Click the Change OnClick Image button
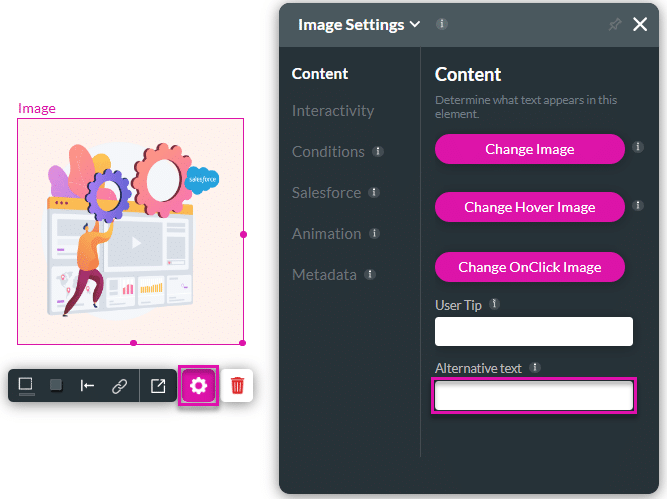The width and height of the screenshot is (667, 499). pyautogui.click(x=530, y=267)
